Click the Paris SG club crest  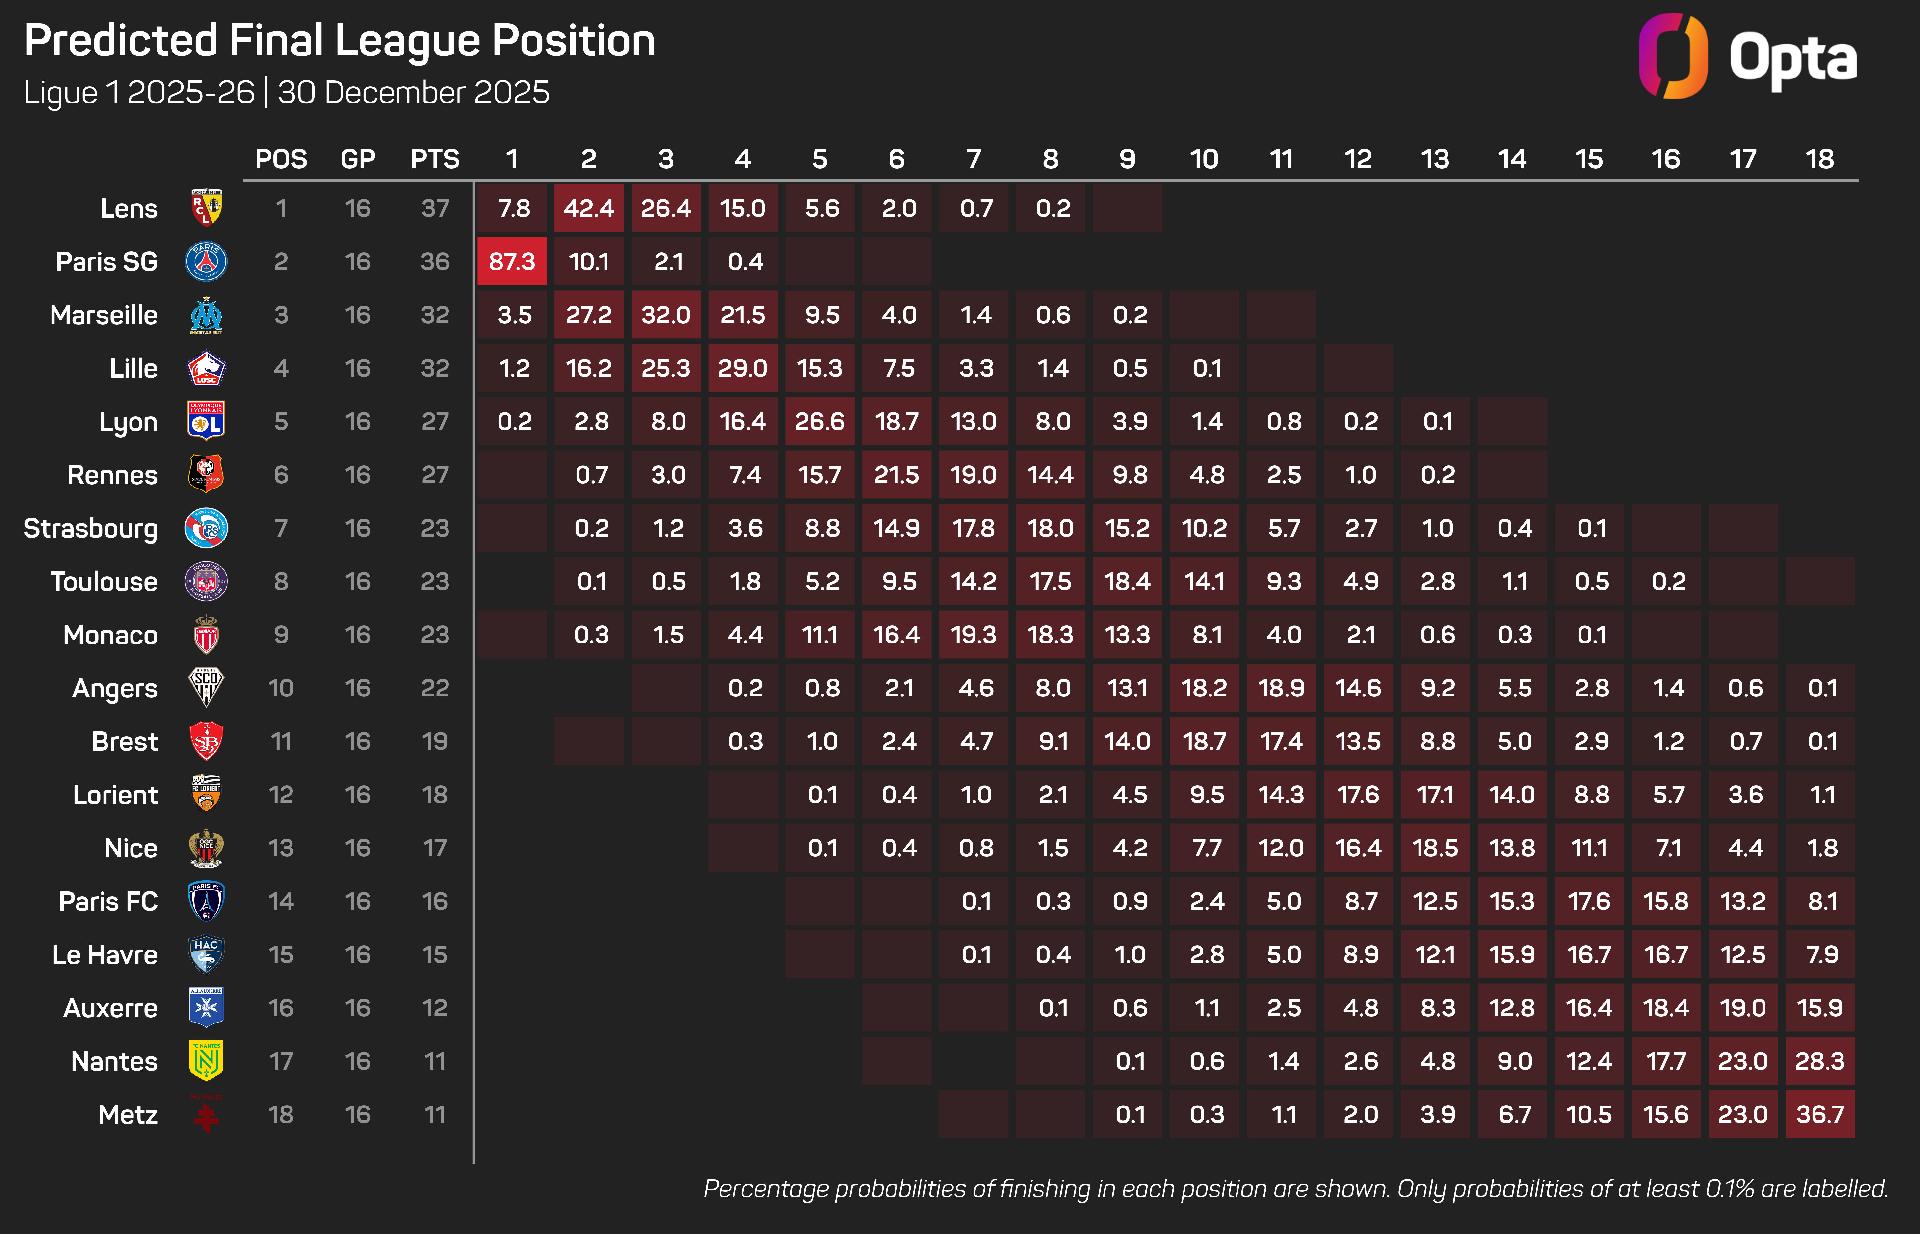(206, 261)
